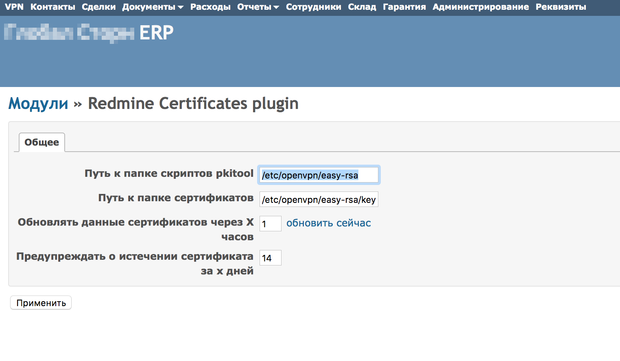This screenshot has width=620, height=361.
Task: Open Сделки in the top menu
Action: click(x=98, y=7)
